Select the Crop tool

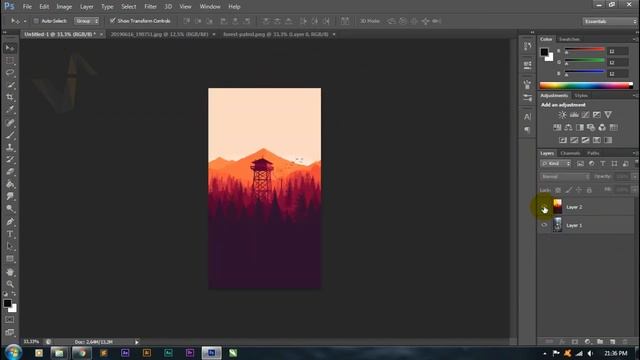[x=10, y=98]
